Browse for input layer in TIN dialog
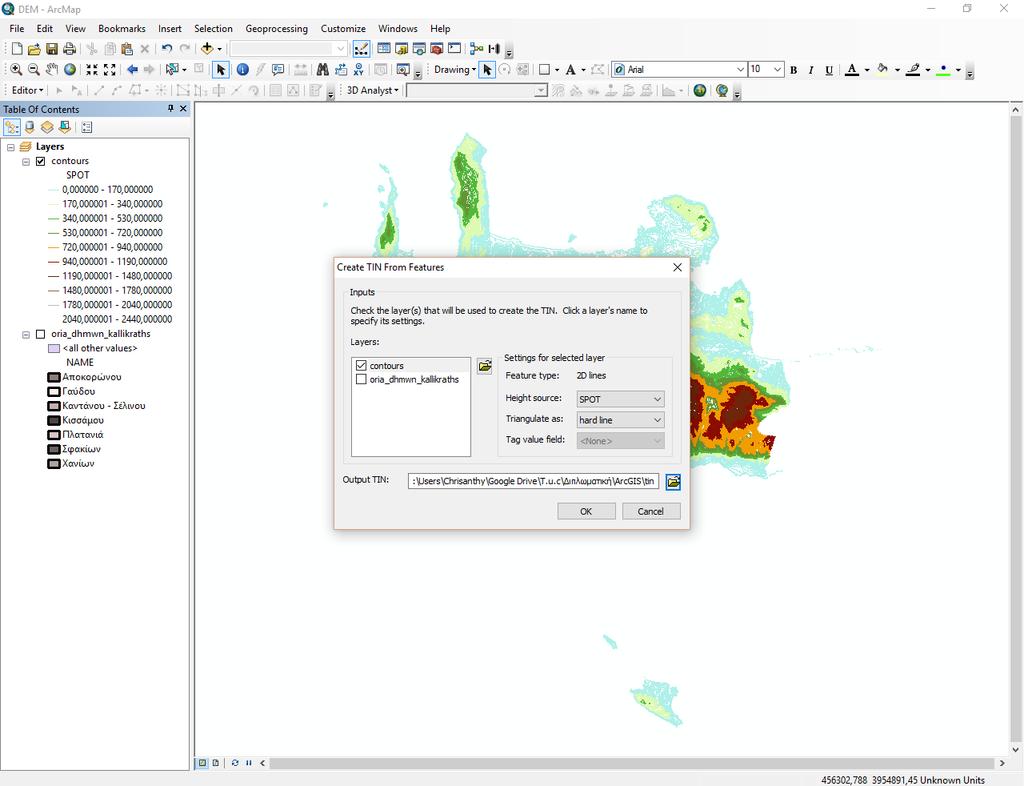 pos(485,366)
